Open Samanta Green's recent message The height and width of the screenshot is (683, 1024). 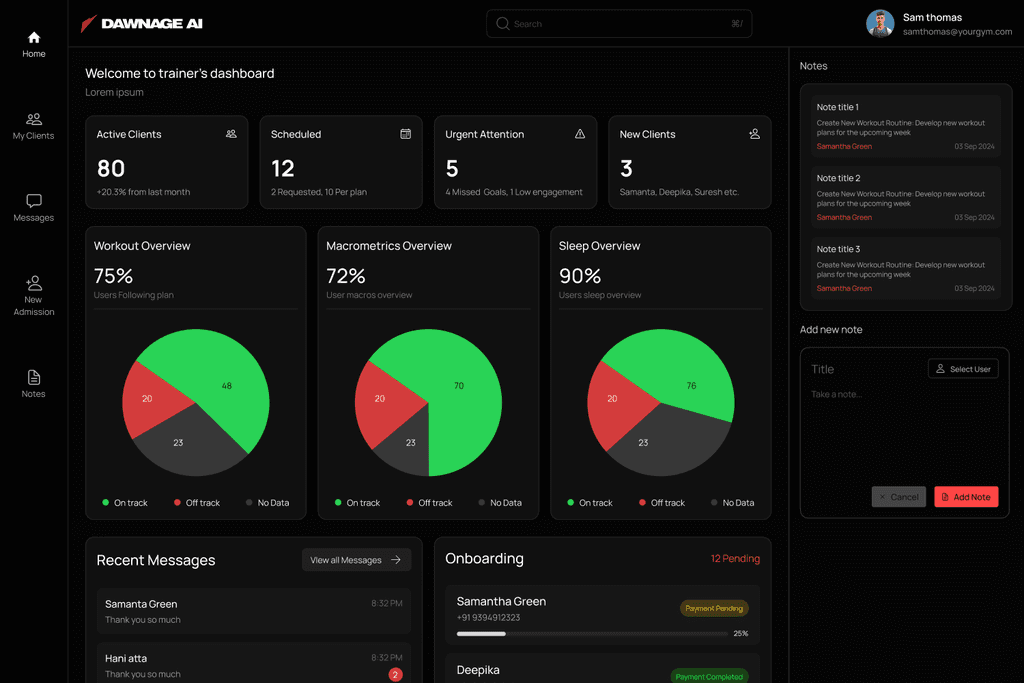coord(253,611)
